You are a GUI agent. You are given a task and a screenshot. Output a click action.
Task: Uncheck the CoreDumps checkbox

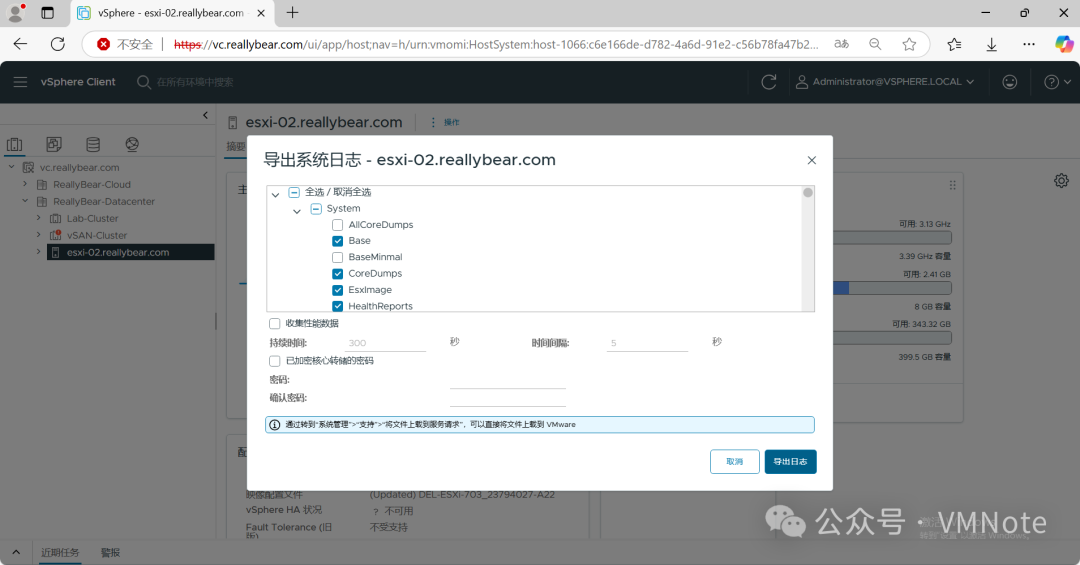338,274
